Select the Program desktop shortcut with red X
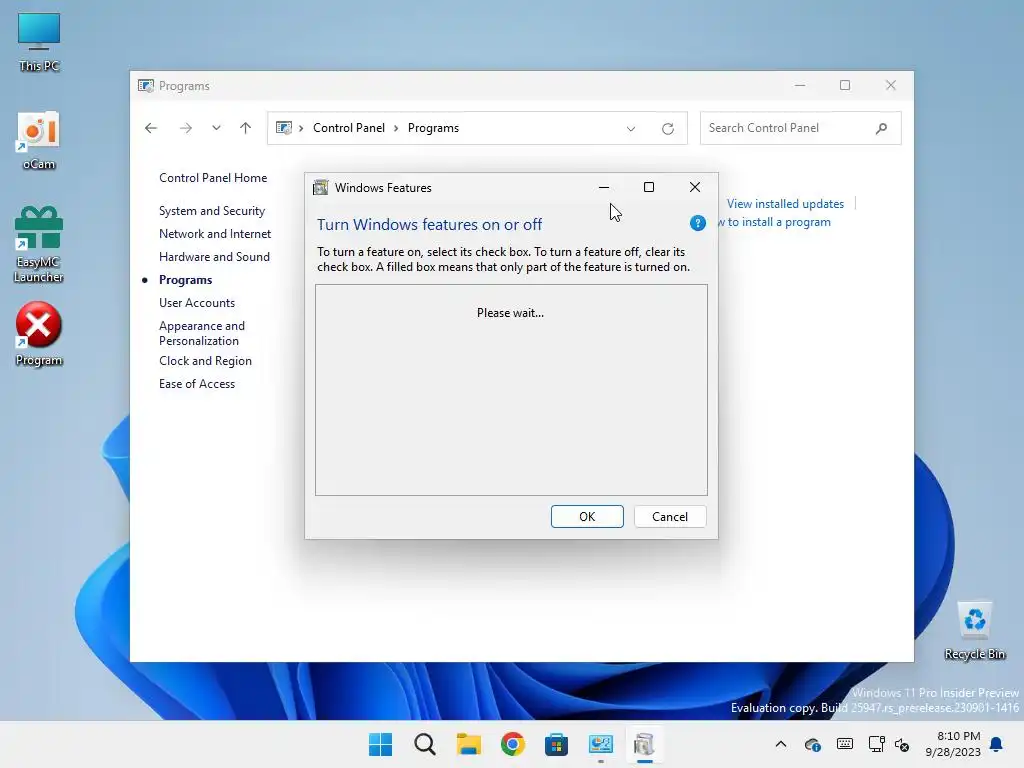The height and width of the screenshot is (768, 1024). pos(39,334)
